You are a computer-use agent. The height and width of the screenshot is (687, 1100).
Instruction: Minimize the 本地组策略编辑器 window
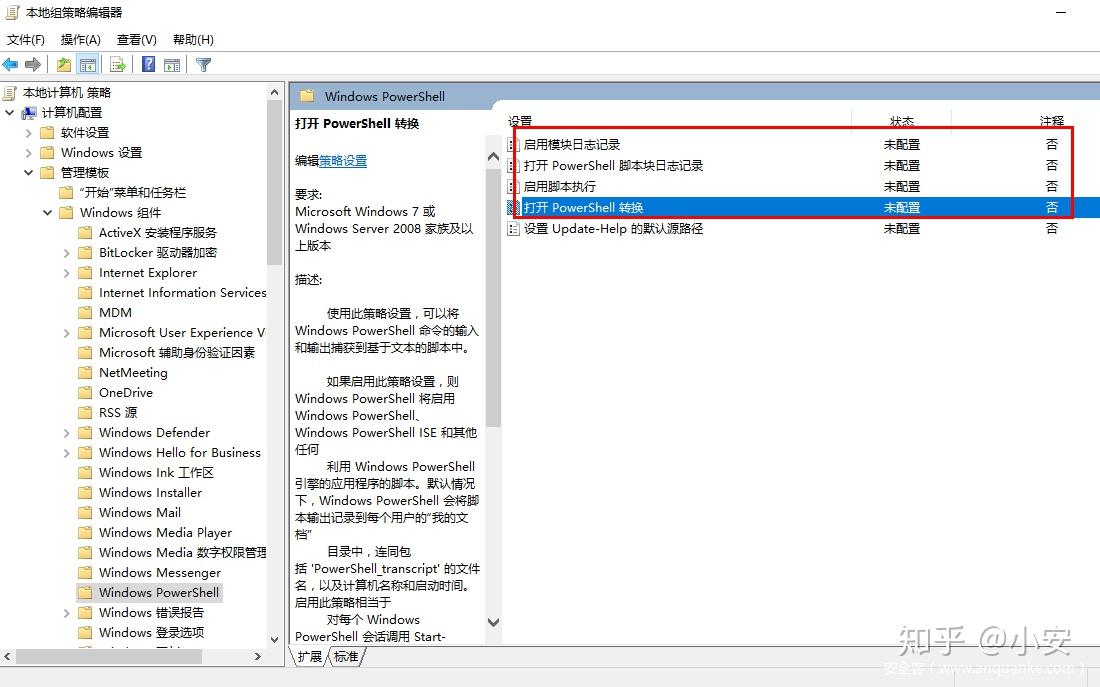point(1061,13)
